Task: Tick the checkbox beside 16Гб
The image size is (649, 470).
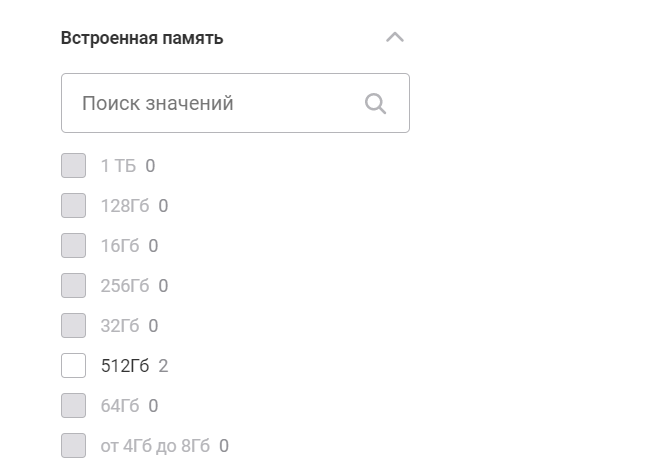Action: coord(74,245)
